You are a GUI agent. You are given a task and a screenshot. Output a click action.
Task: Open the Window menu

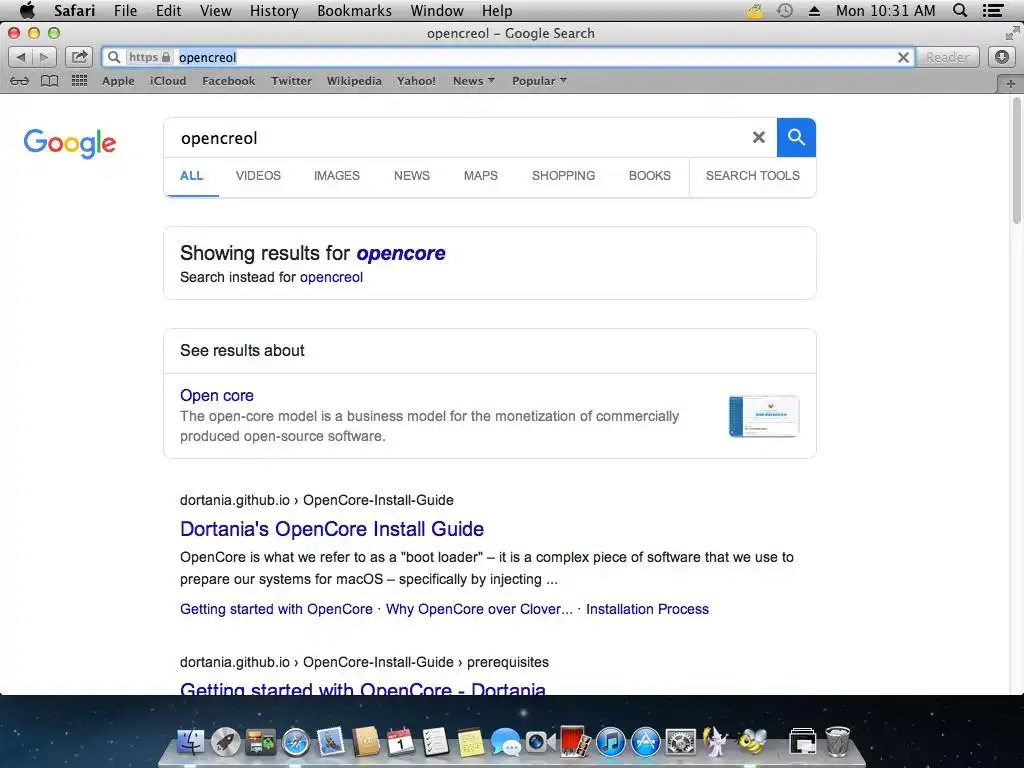(x=437, y=10)
